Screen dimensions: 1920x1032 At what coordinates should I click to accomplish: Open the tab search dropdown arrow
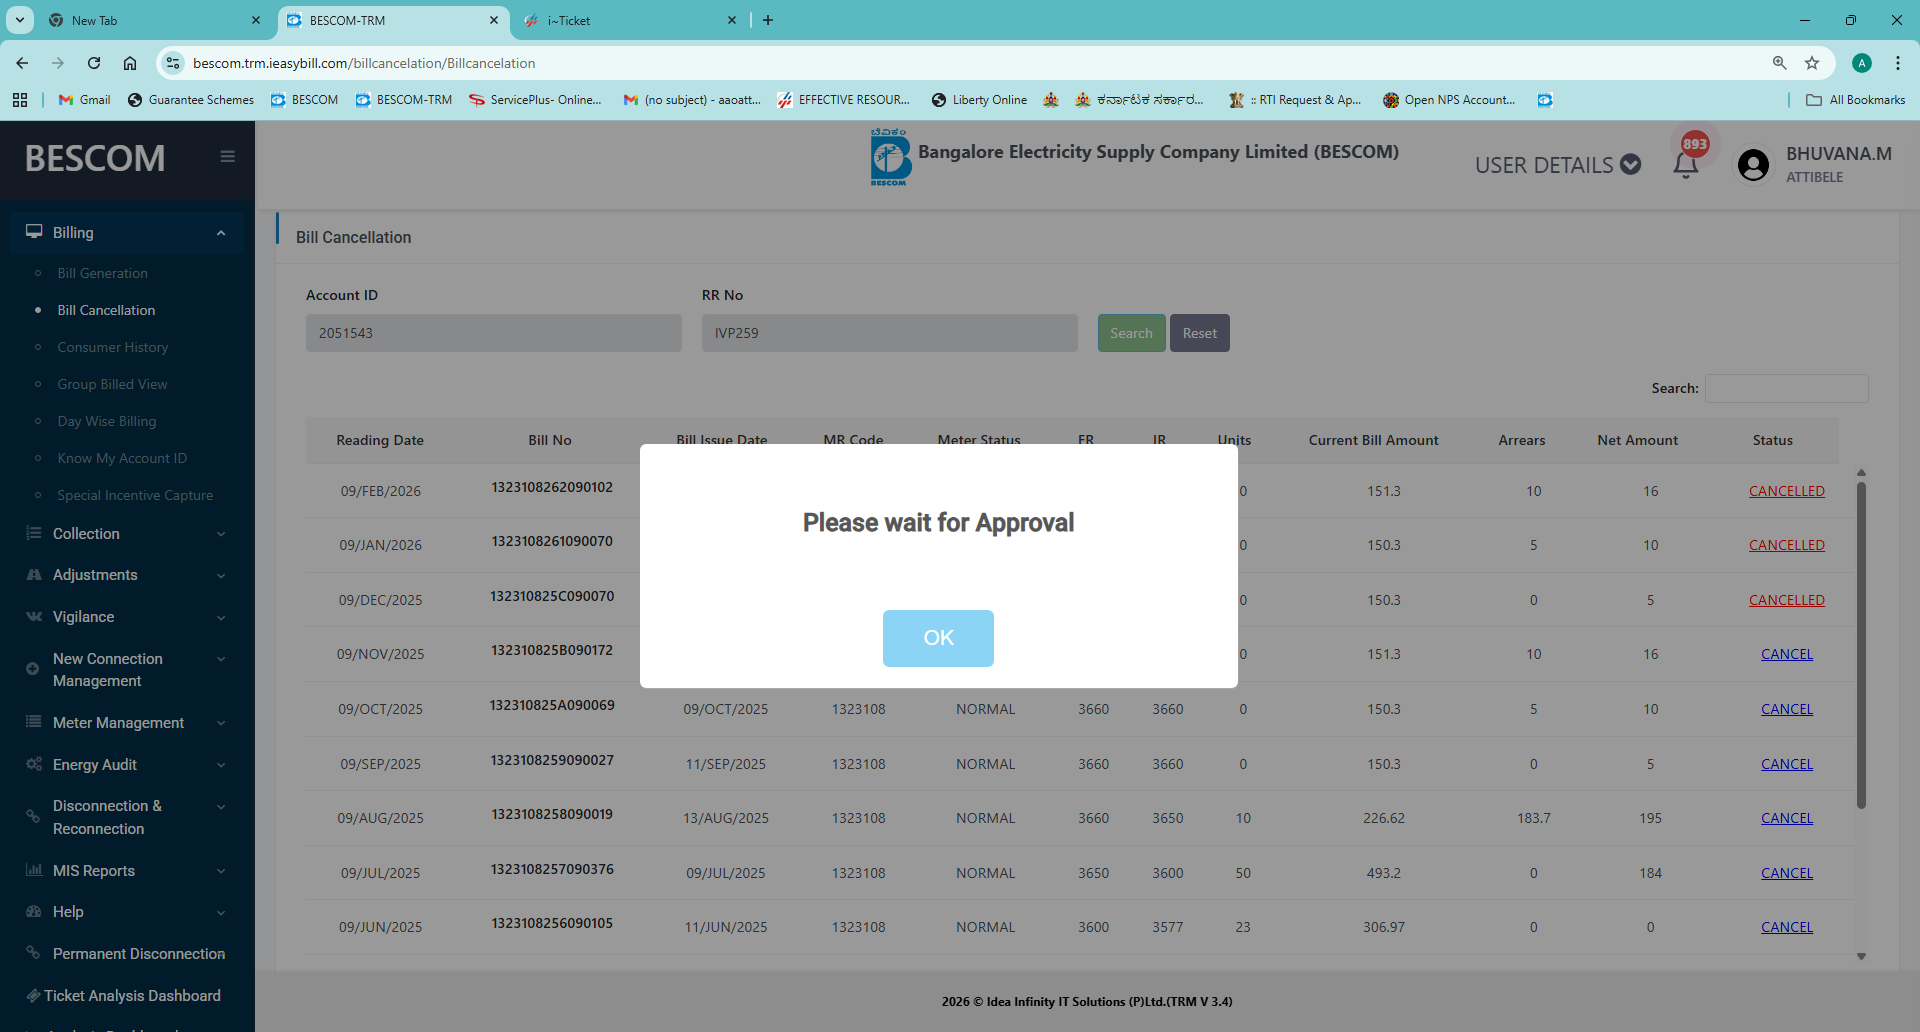pos(20,20)
